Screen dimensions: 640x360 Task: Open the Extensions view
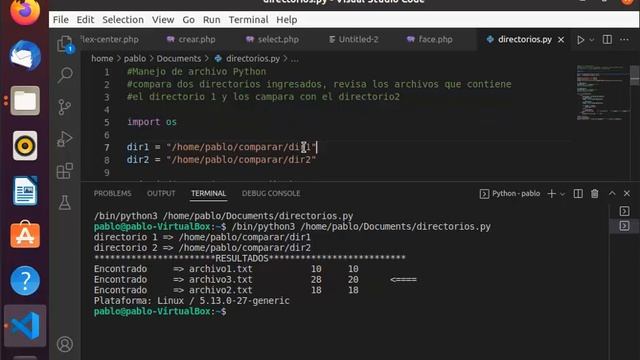pyautogui.click(x=65, y=171)
